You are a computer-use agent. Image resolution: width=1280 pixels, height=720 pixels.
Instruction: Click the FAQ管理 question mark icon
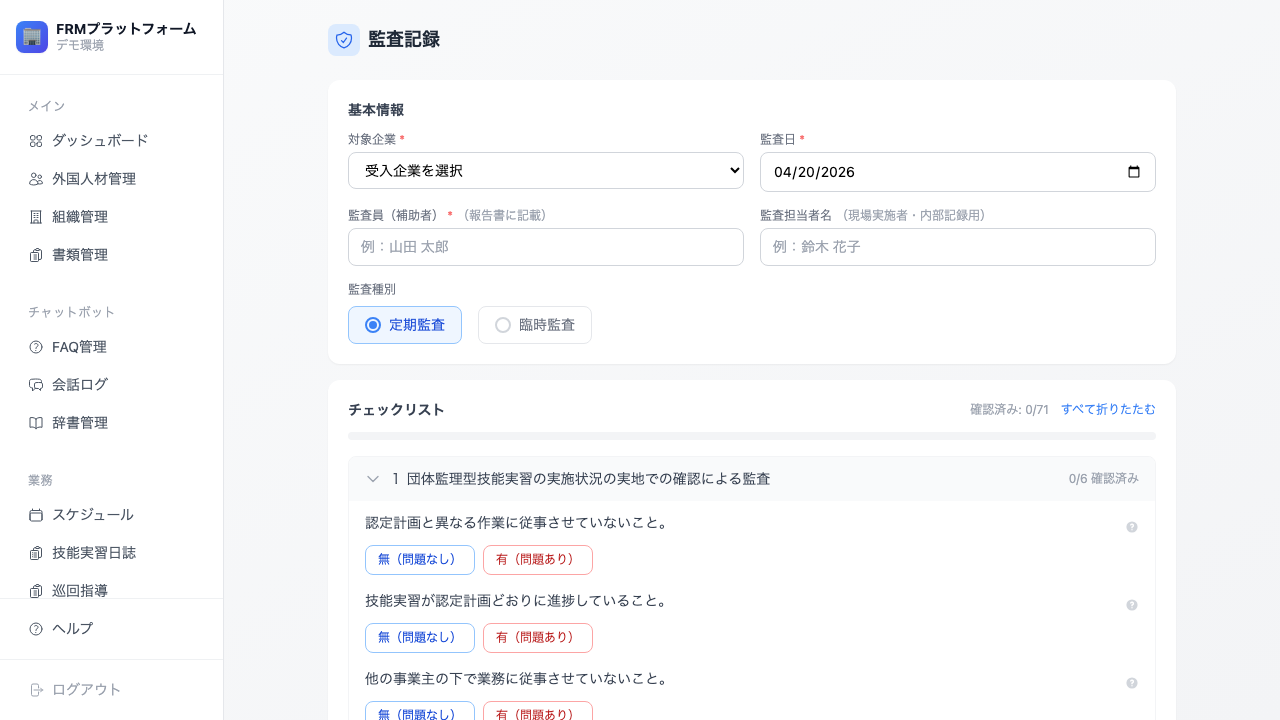click(x=36, y=347)
